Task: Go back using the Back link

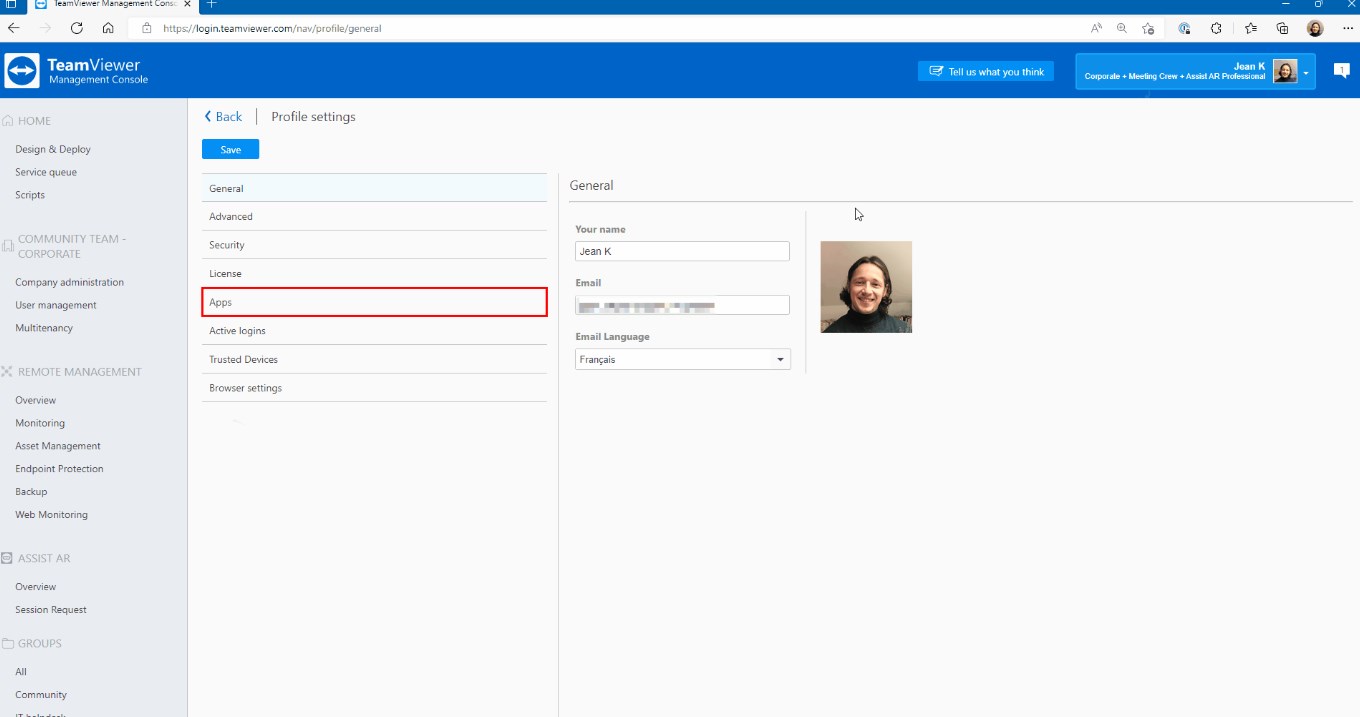Action: coord(223,117)
